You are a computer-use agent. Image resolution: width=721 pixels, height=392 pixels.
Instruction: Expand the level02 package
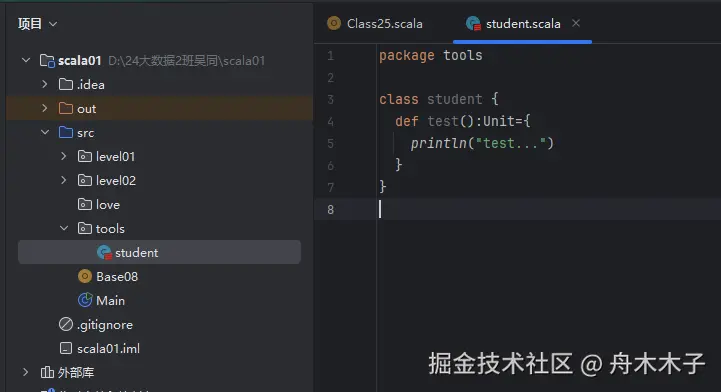click(64, 180)
